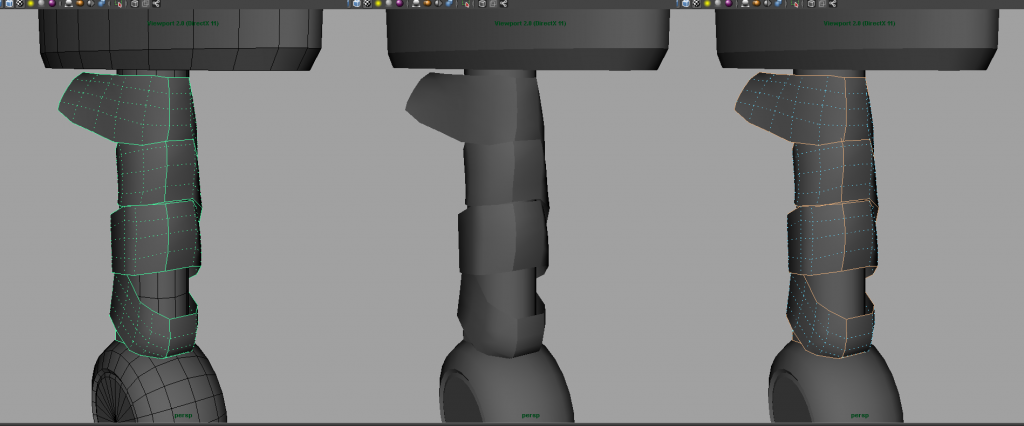1024x426 pixels.
Task: Toggle X-Ray joints icon in left panel
Action: click(x=156, y=3)
